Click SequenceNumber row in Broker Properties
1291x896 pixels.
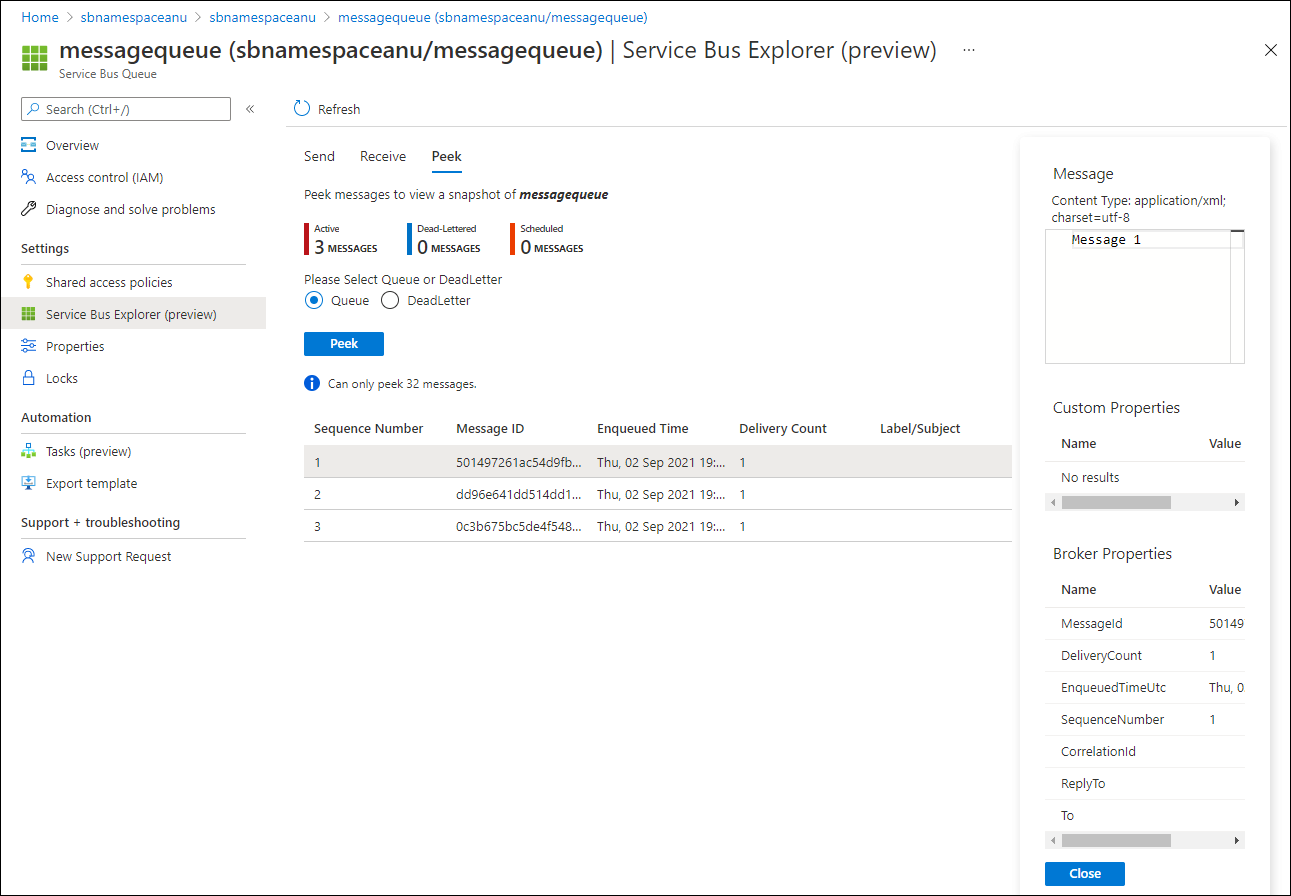[1145, 719]
